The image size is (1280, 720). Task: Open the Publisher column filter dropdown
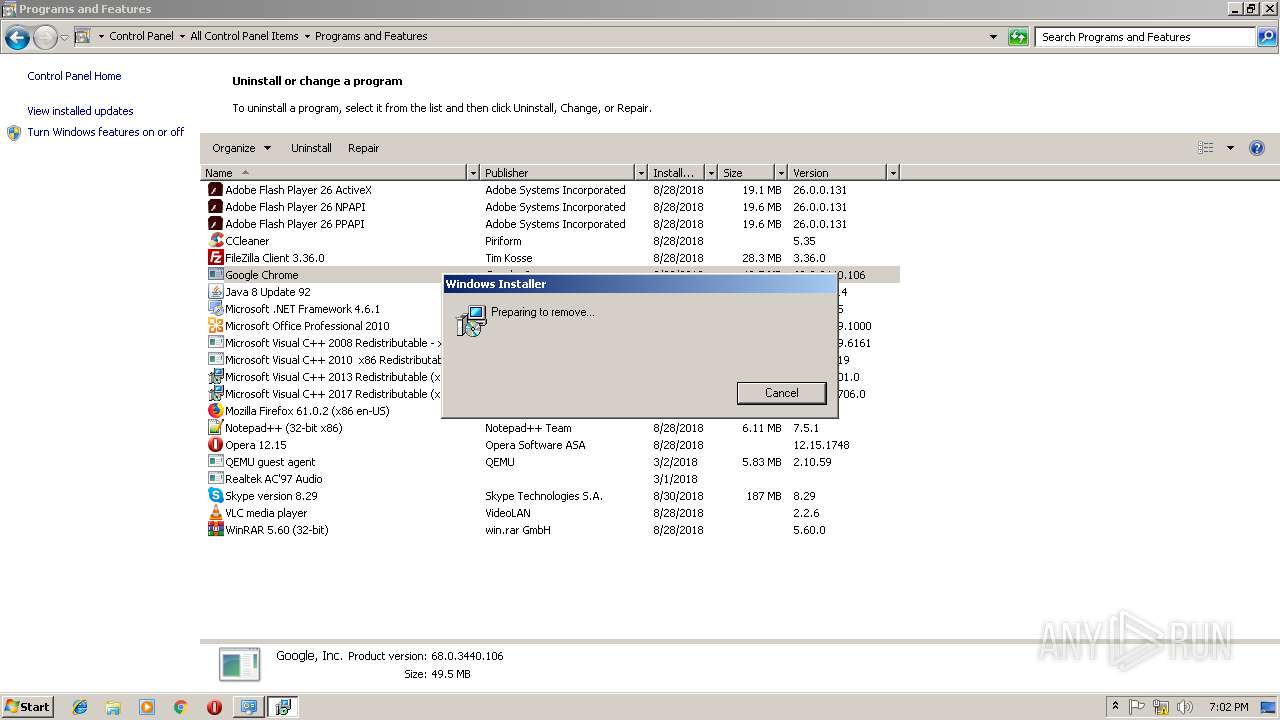tap(641, 173)
